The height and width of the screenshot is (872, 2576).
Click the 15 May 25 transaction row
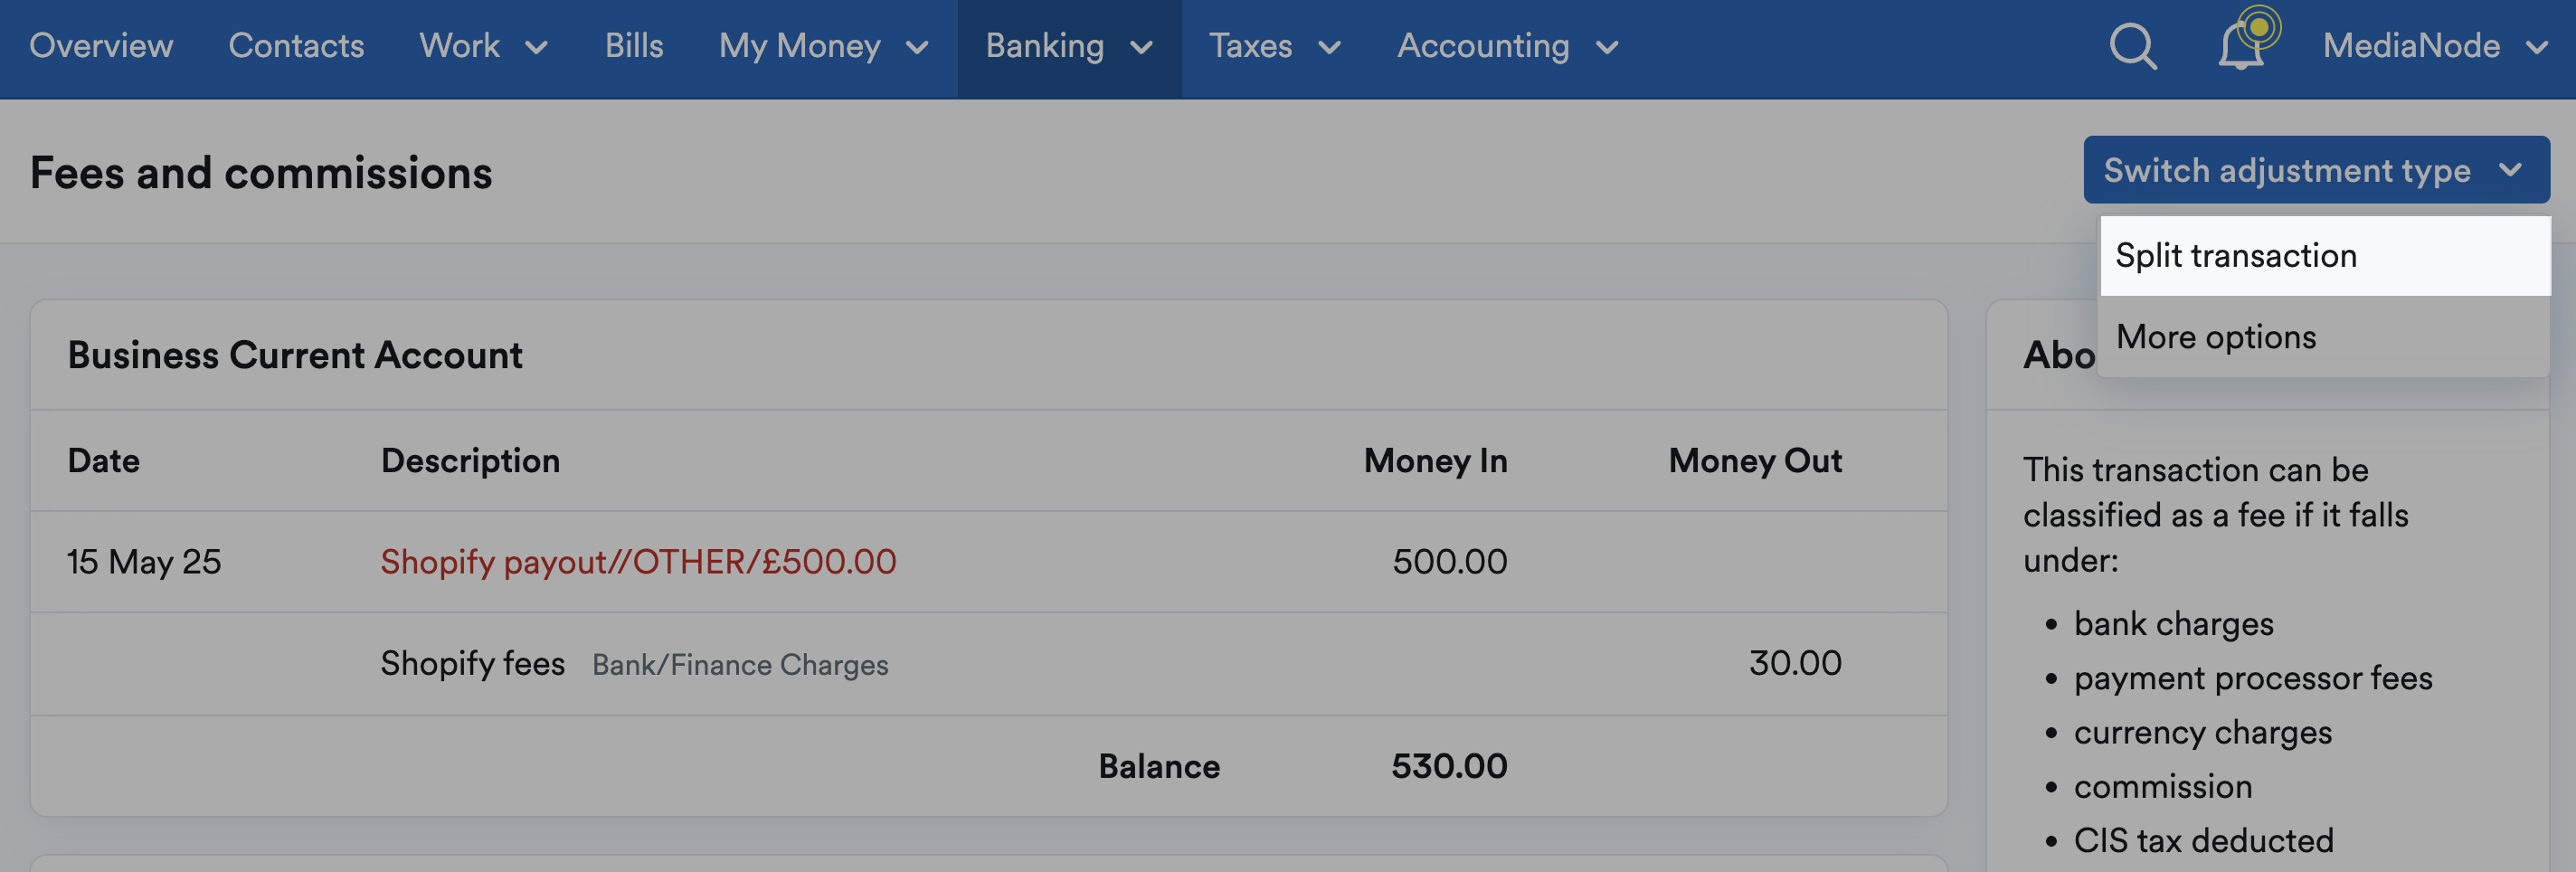145,562
